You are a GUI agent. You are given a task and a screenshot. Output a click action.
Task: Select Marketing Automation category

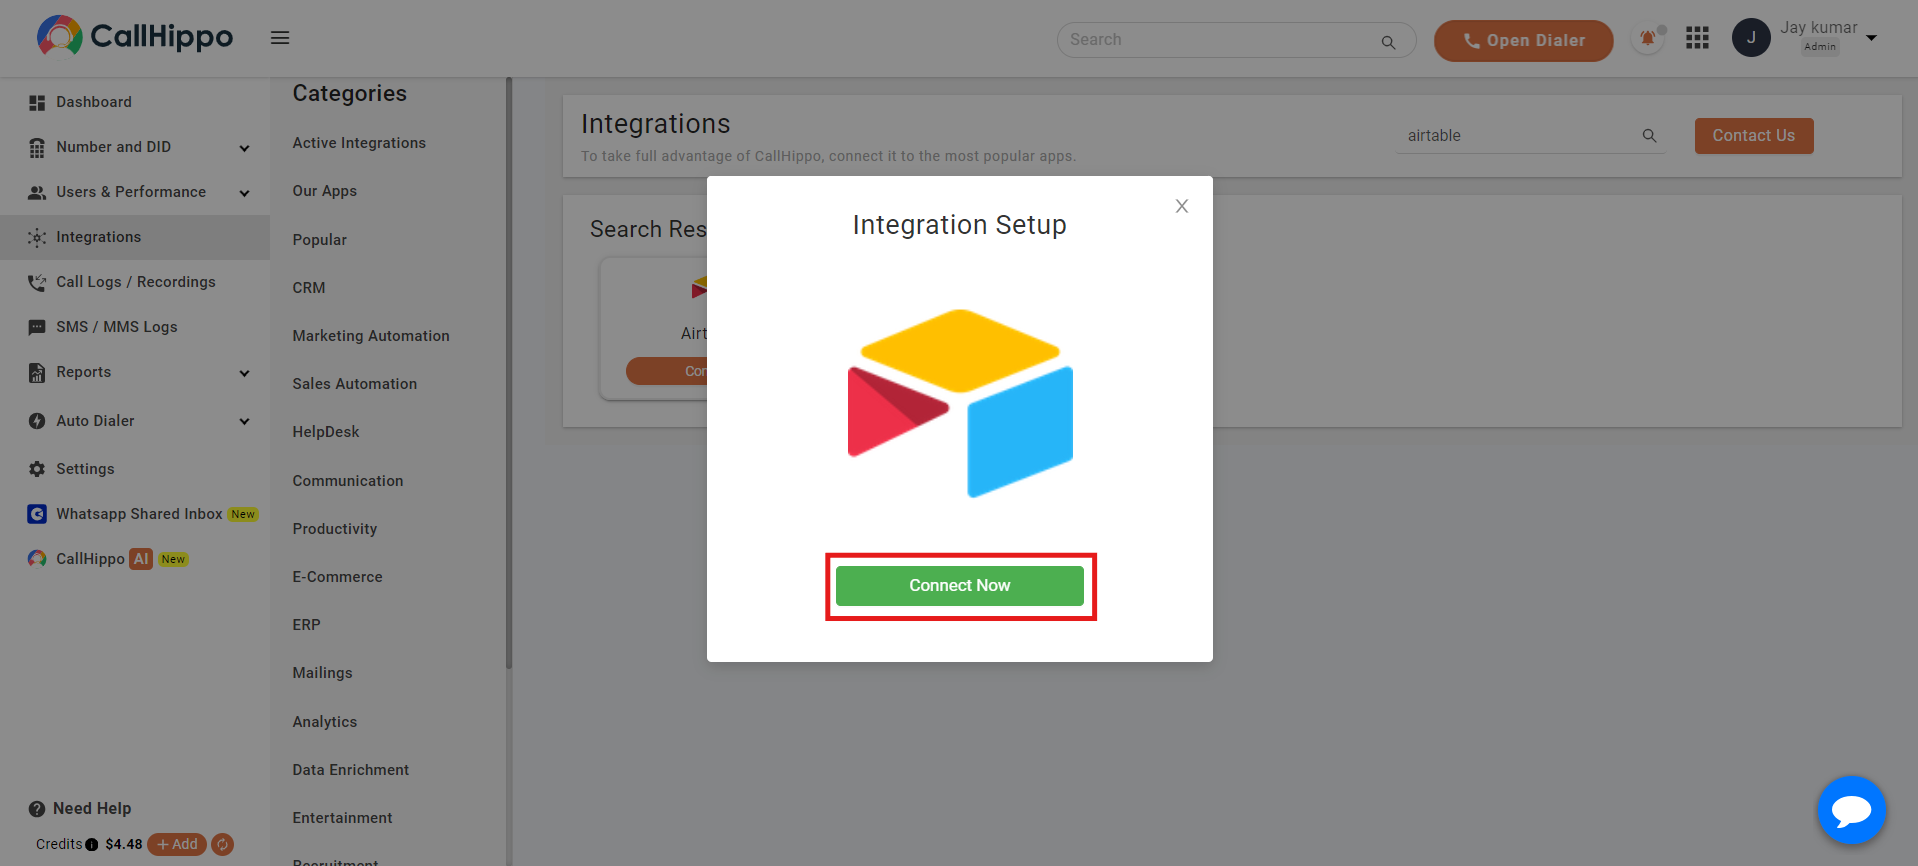pos(370,336)
